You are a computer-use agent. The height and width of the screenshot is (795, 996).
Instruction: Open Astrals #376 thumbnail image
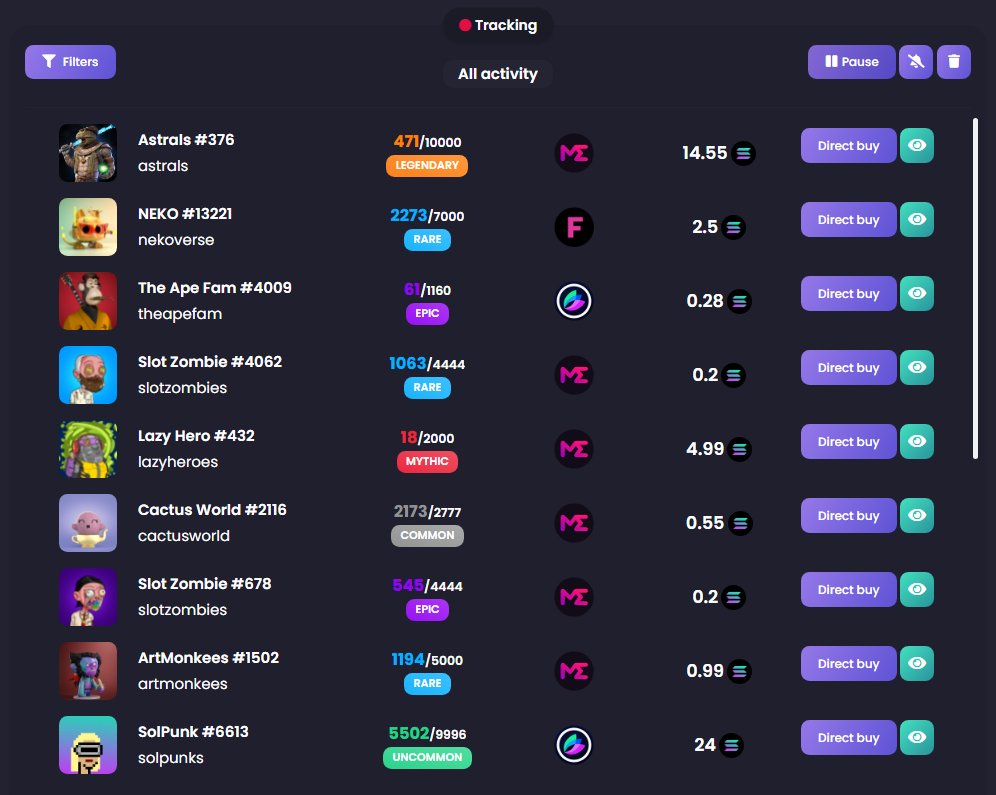click(x=88, y=153)
